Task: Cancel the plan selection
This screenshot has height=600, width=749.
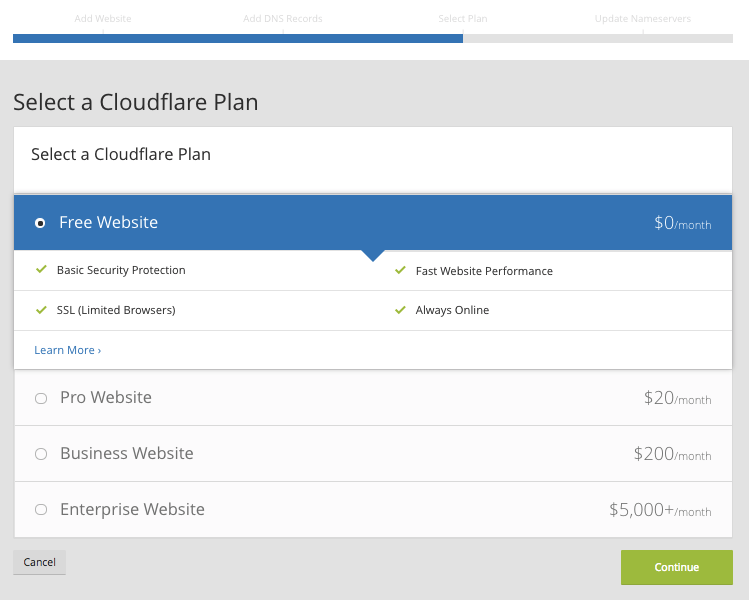Action: coord(39,562)
